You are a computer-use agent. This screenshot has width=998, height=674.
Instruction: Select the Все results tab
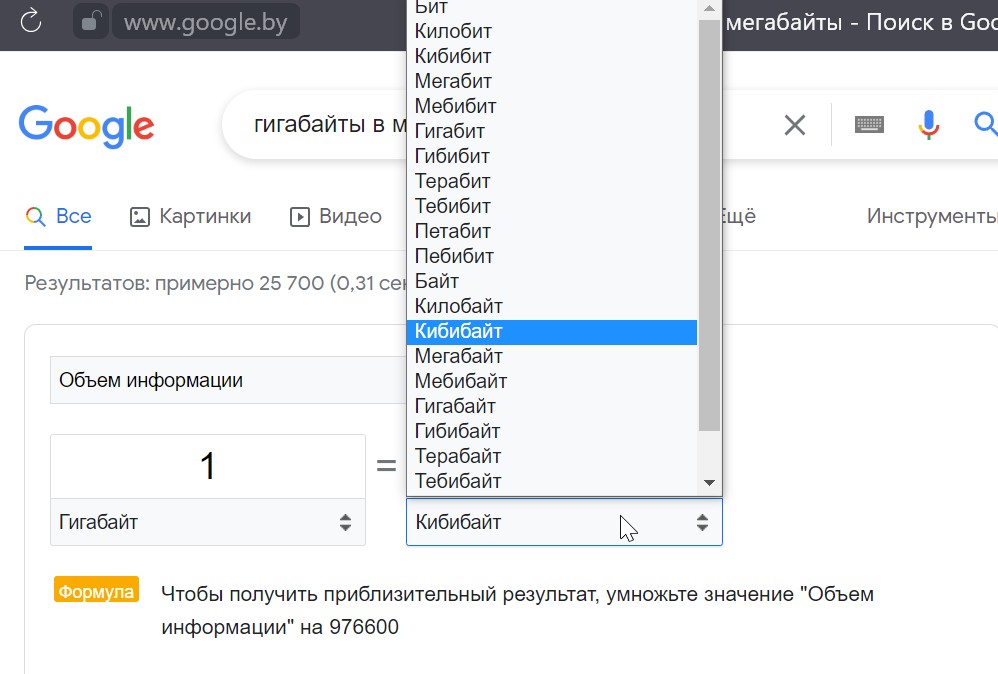coord(59,216)
